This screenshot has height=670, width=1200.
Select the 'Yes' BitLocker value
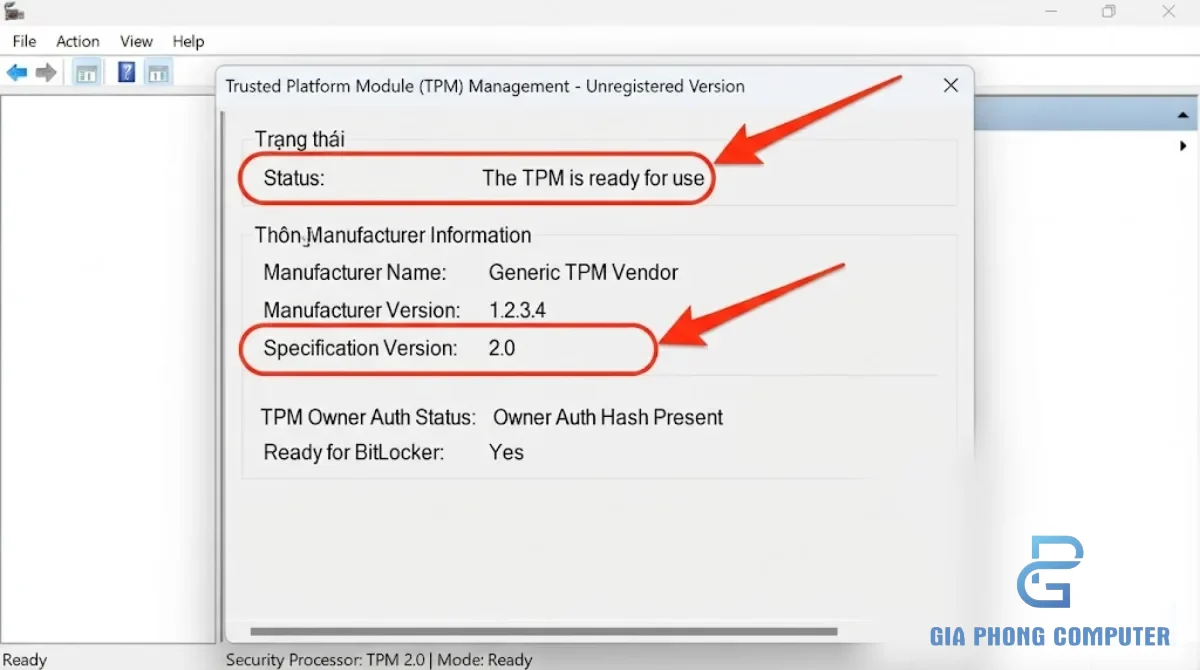pyautogui.click(x=506, y=452)
